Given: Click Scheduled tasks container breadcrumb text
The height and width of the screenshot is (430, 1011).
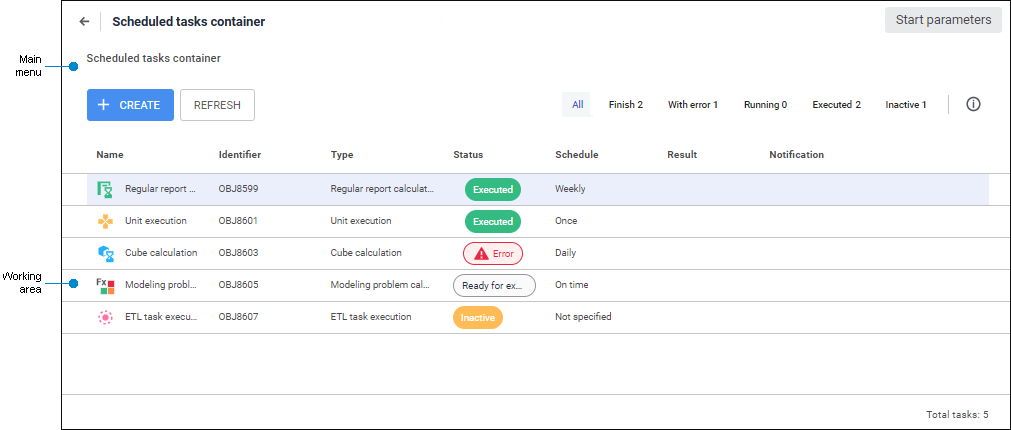Looking at the screenshot, I should point(153,58).
